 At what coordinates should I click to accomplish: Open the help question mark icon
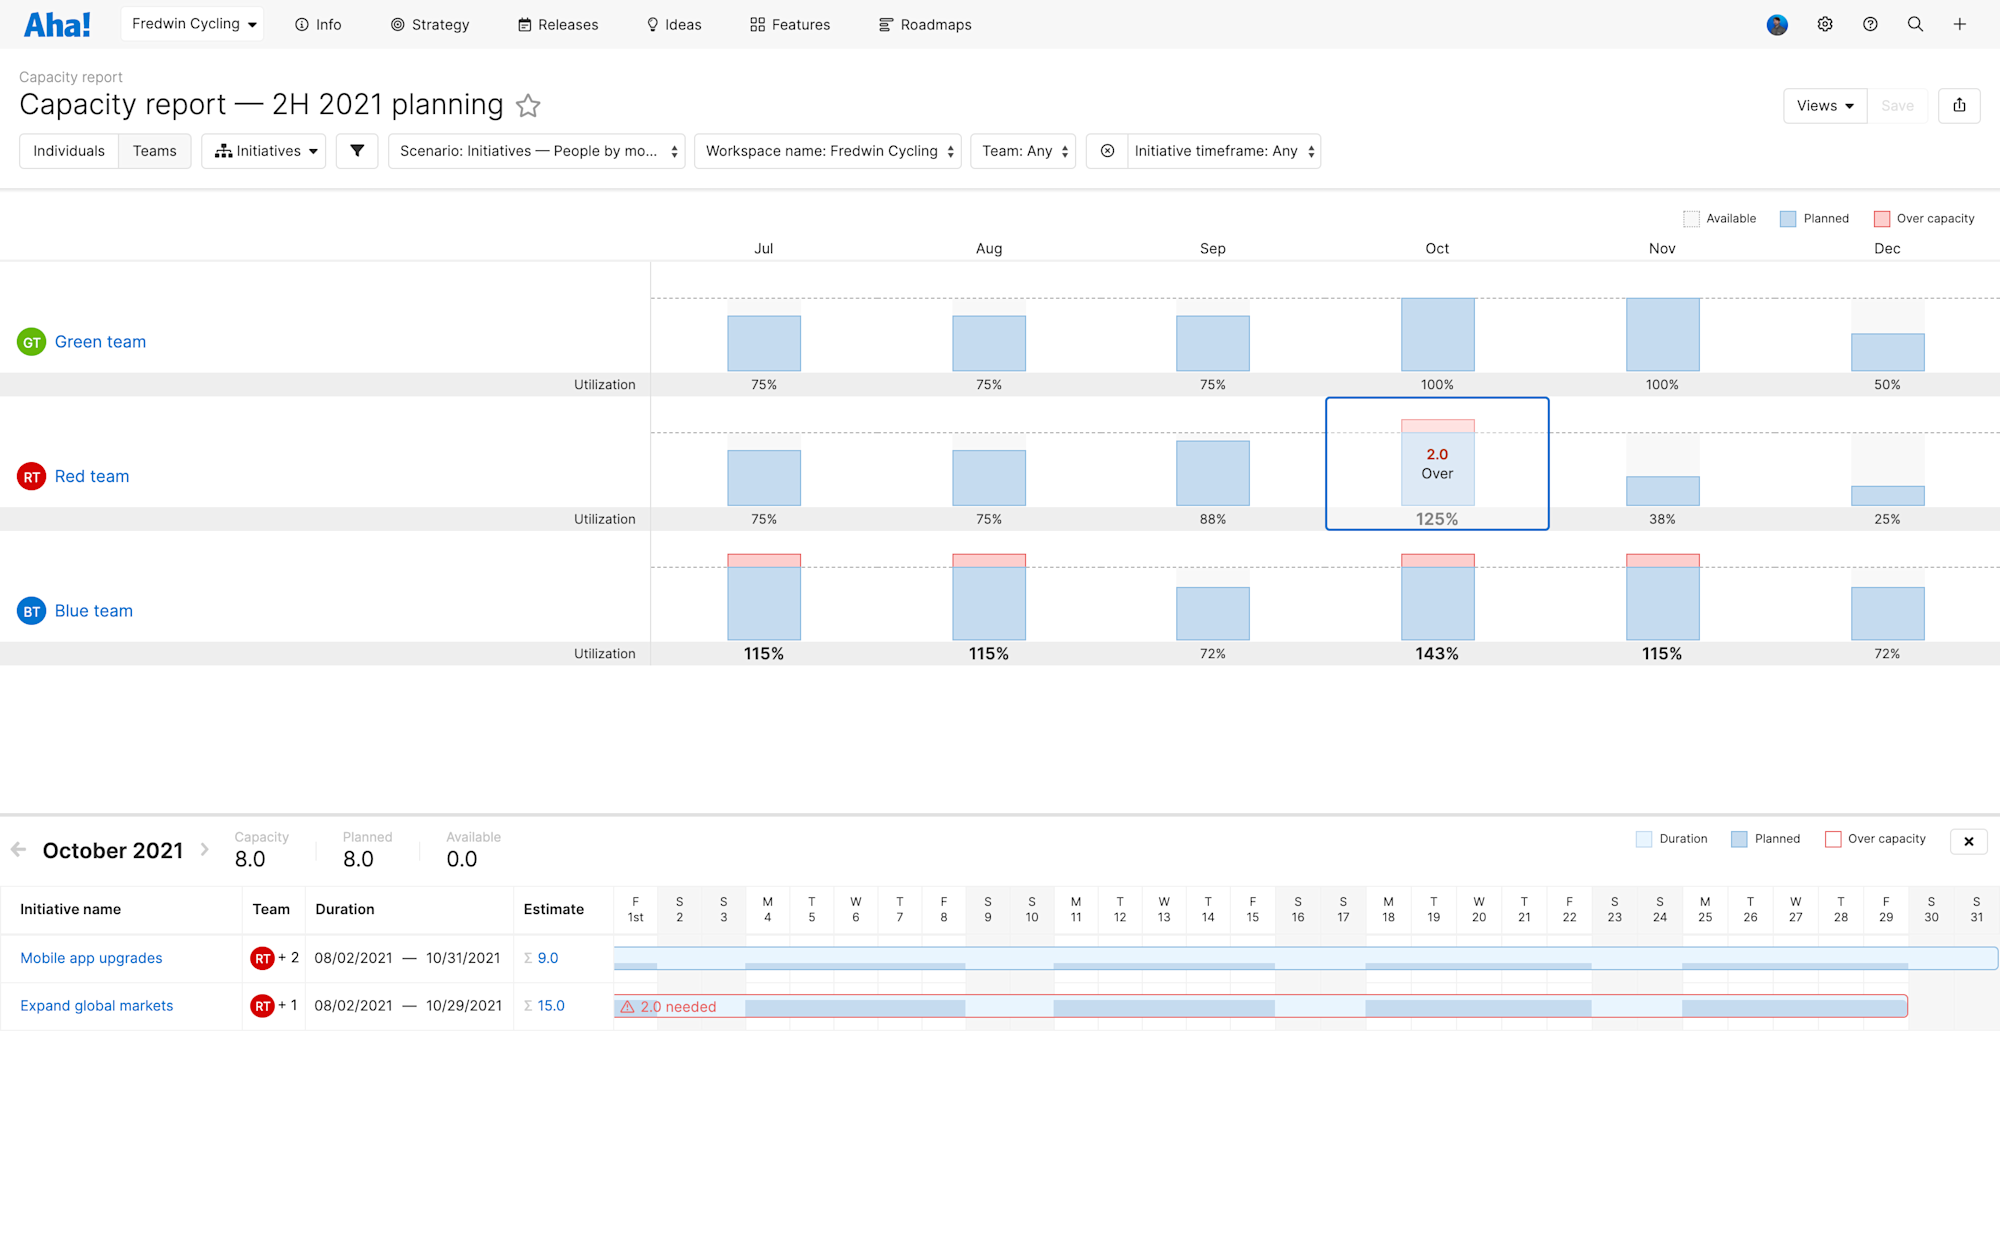coord(1870,24)
